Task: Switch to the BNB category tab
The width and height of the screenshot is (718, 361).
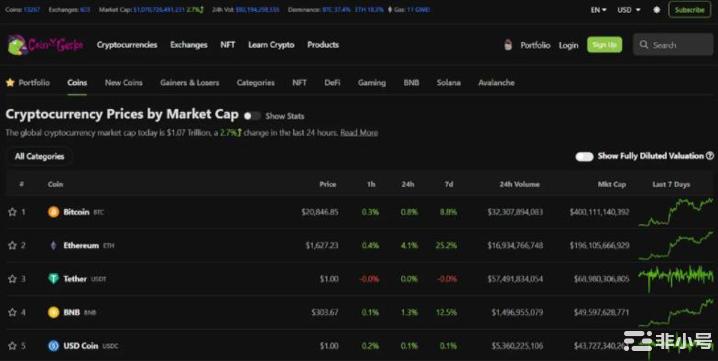Action: click(411, 82)
